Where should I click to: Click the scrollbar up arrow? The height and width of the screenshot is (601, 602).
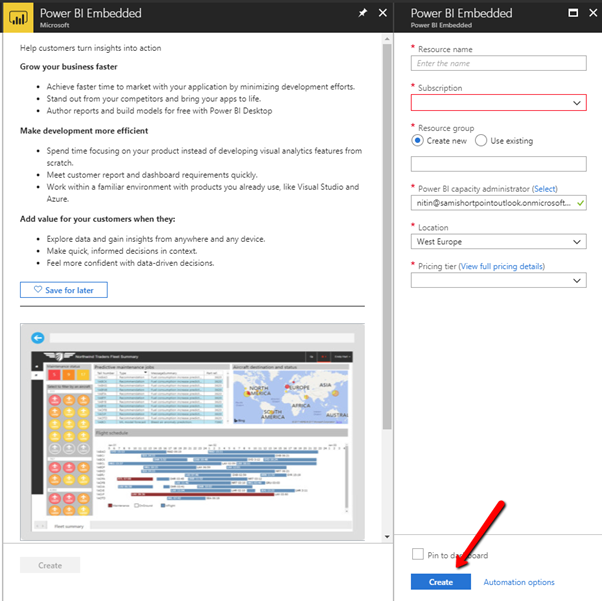coord(387,39)
